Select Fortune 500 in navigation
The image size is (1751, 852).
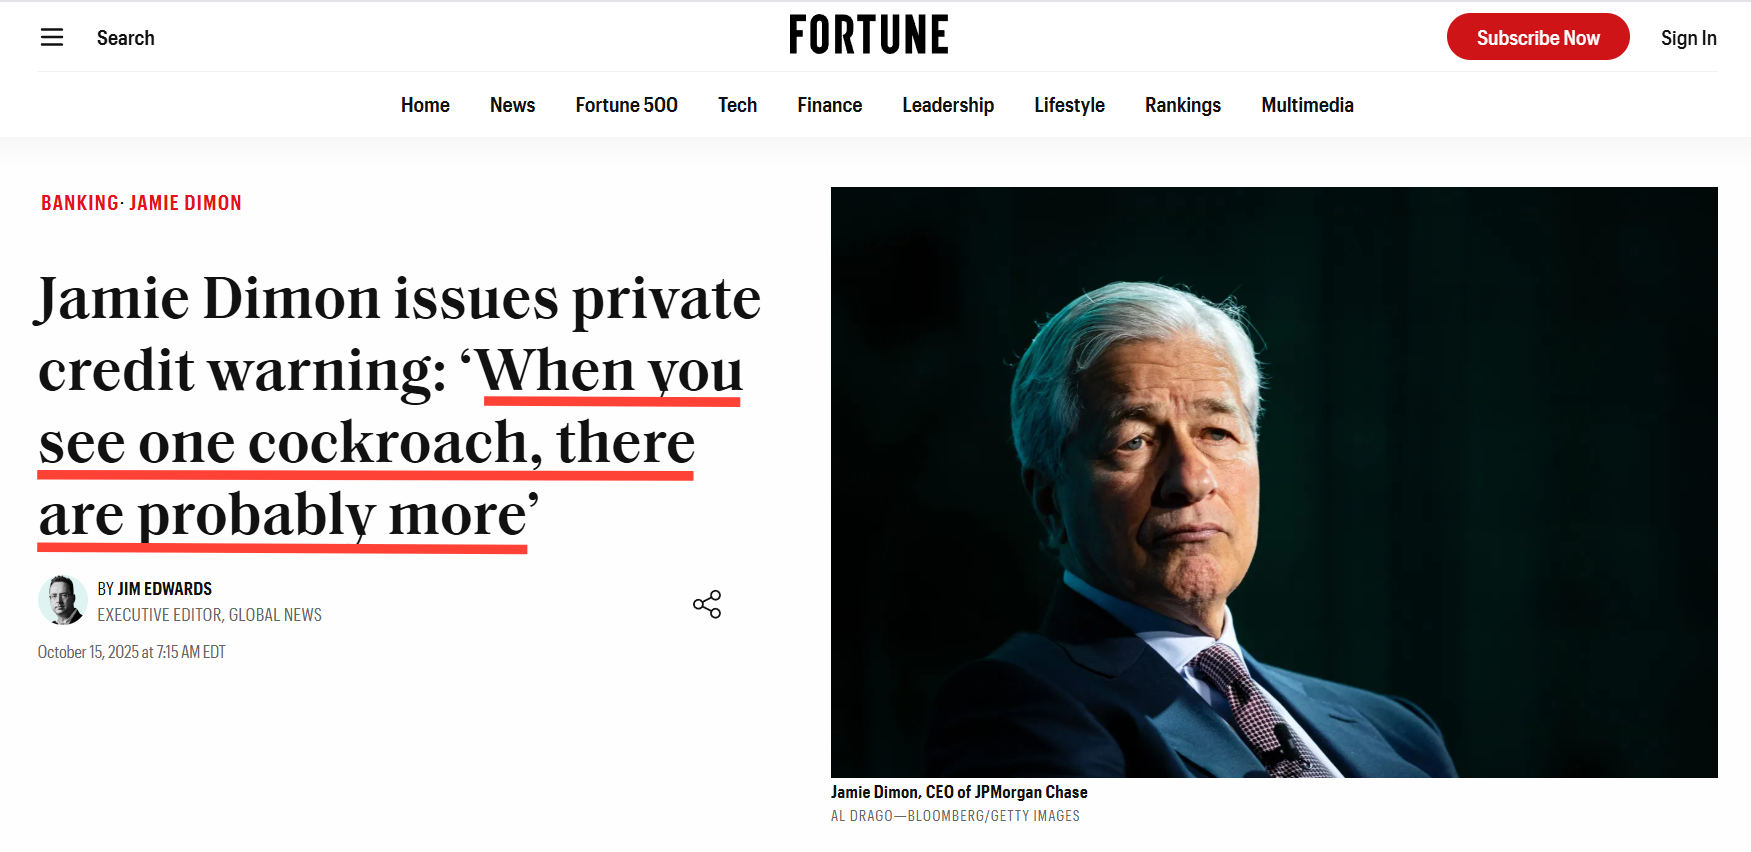626,105
